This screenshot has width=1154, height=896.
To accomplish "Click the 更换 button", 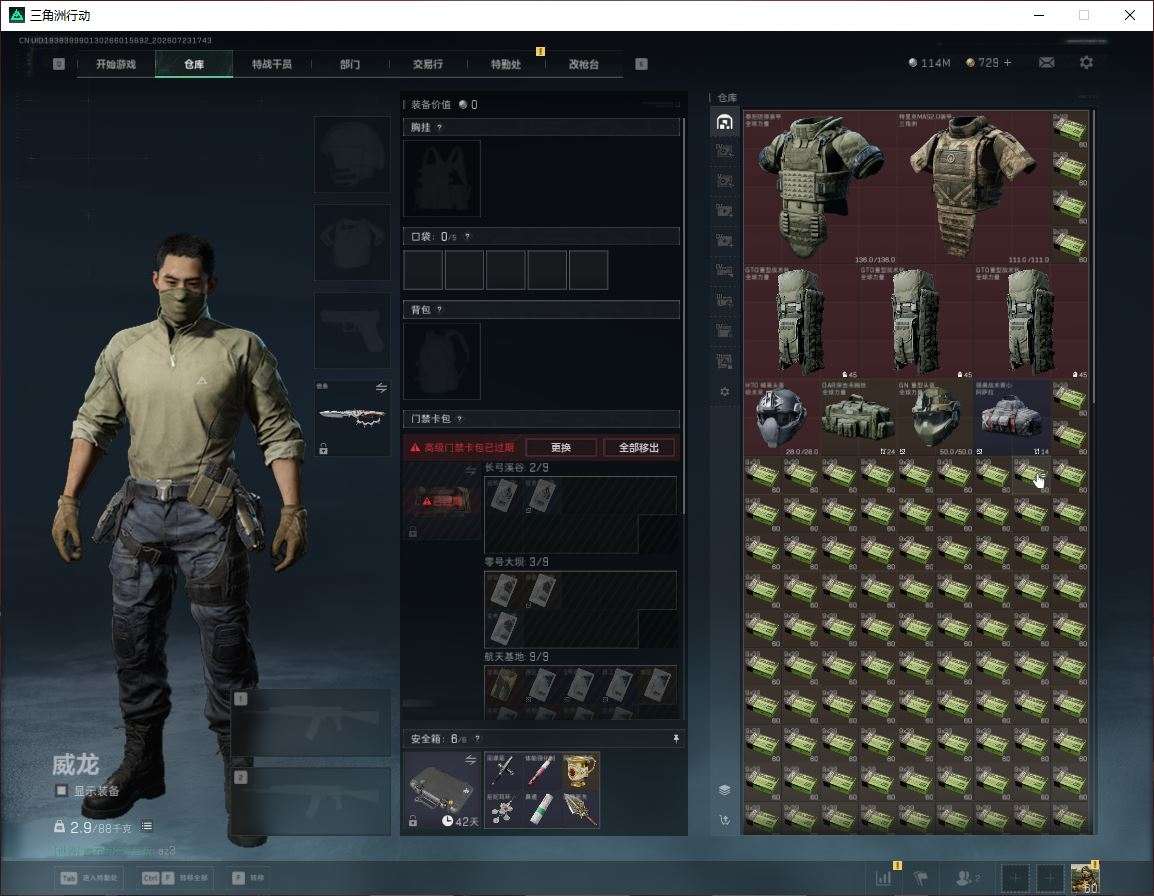I will tap(561, 447).
